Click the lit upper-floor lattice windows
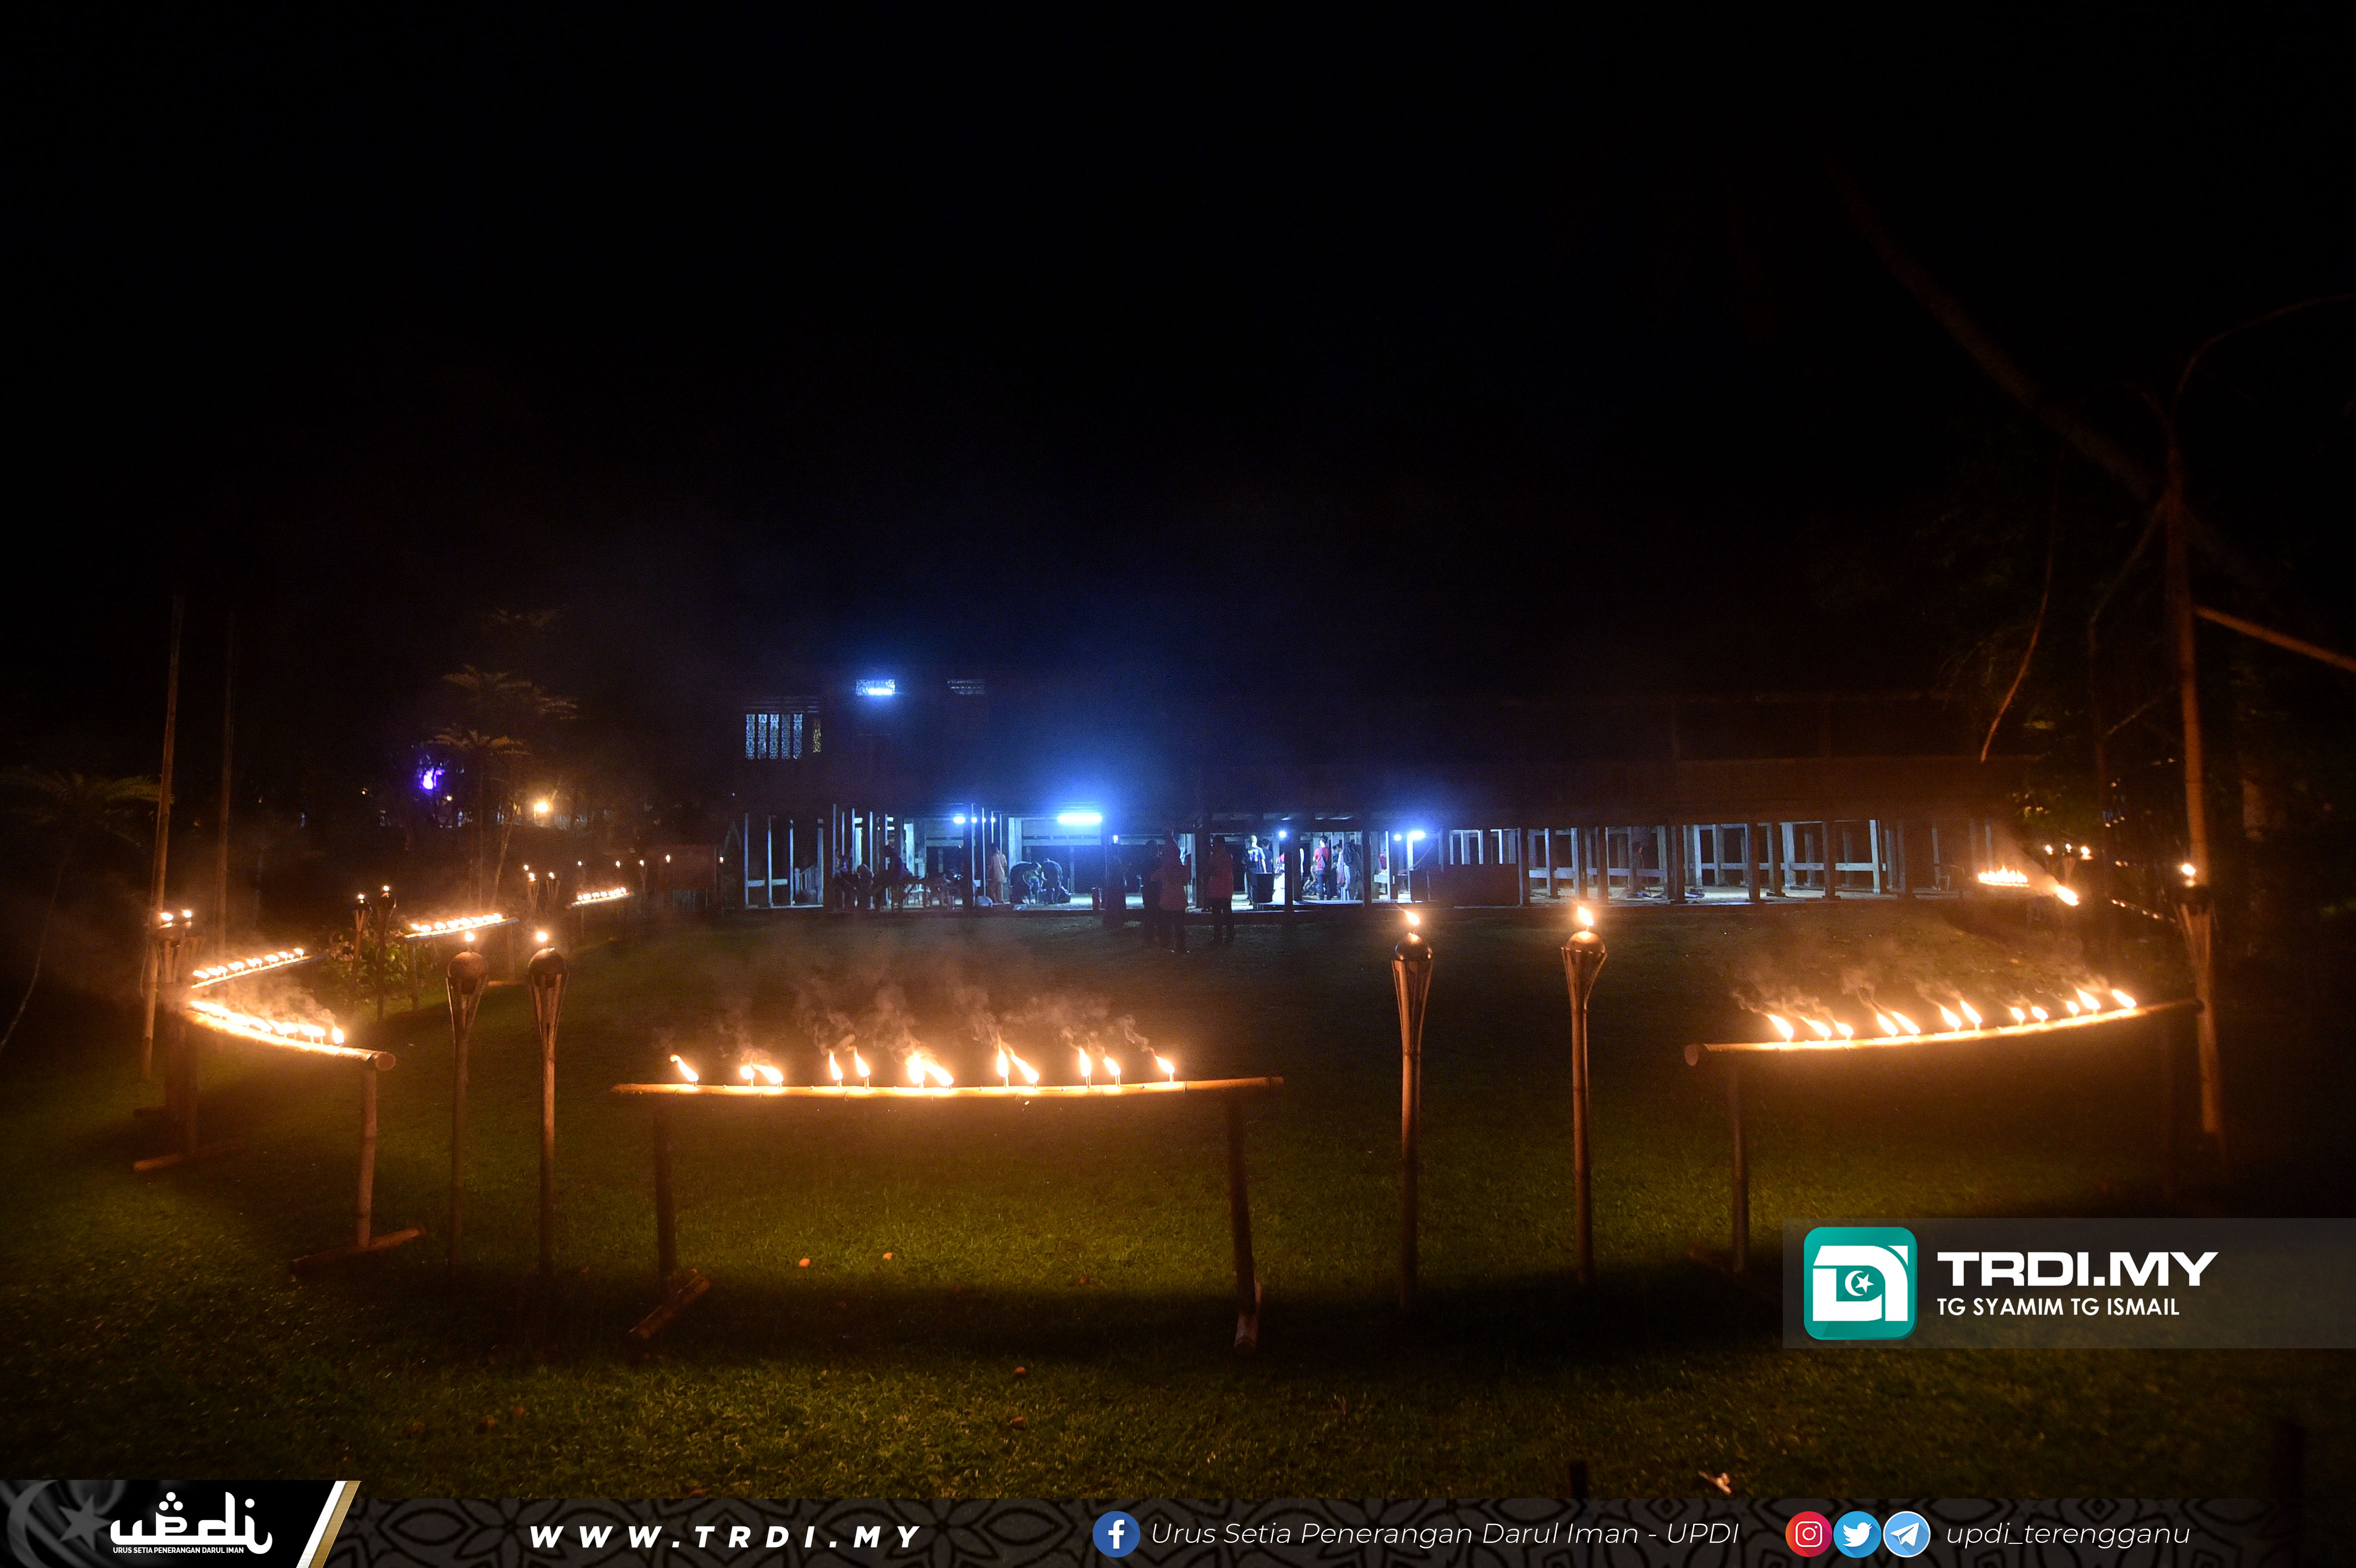Image resolution: width=2356 pixels, height=1568 pixels. tap(775, 735)
